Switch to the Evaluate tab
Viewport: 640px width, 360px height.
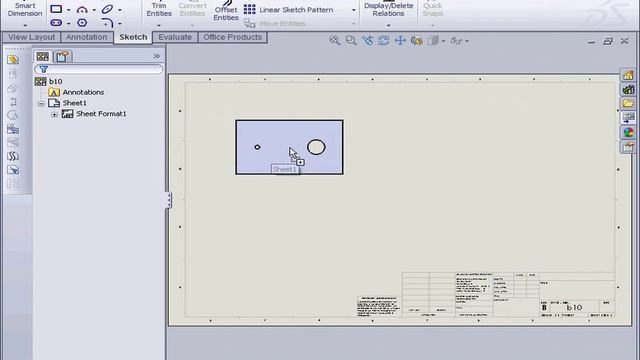(x=175, y=37)
